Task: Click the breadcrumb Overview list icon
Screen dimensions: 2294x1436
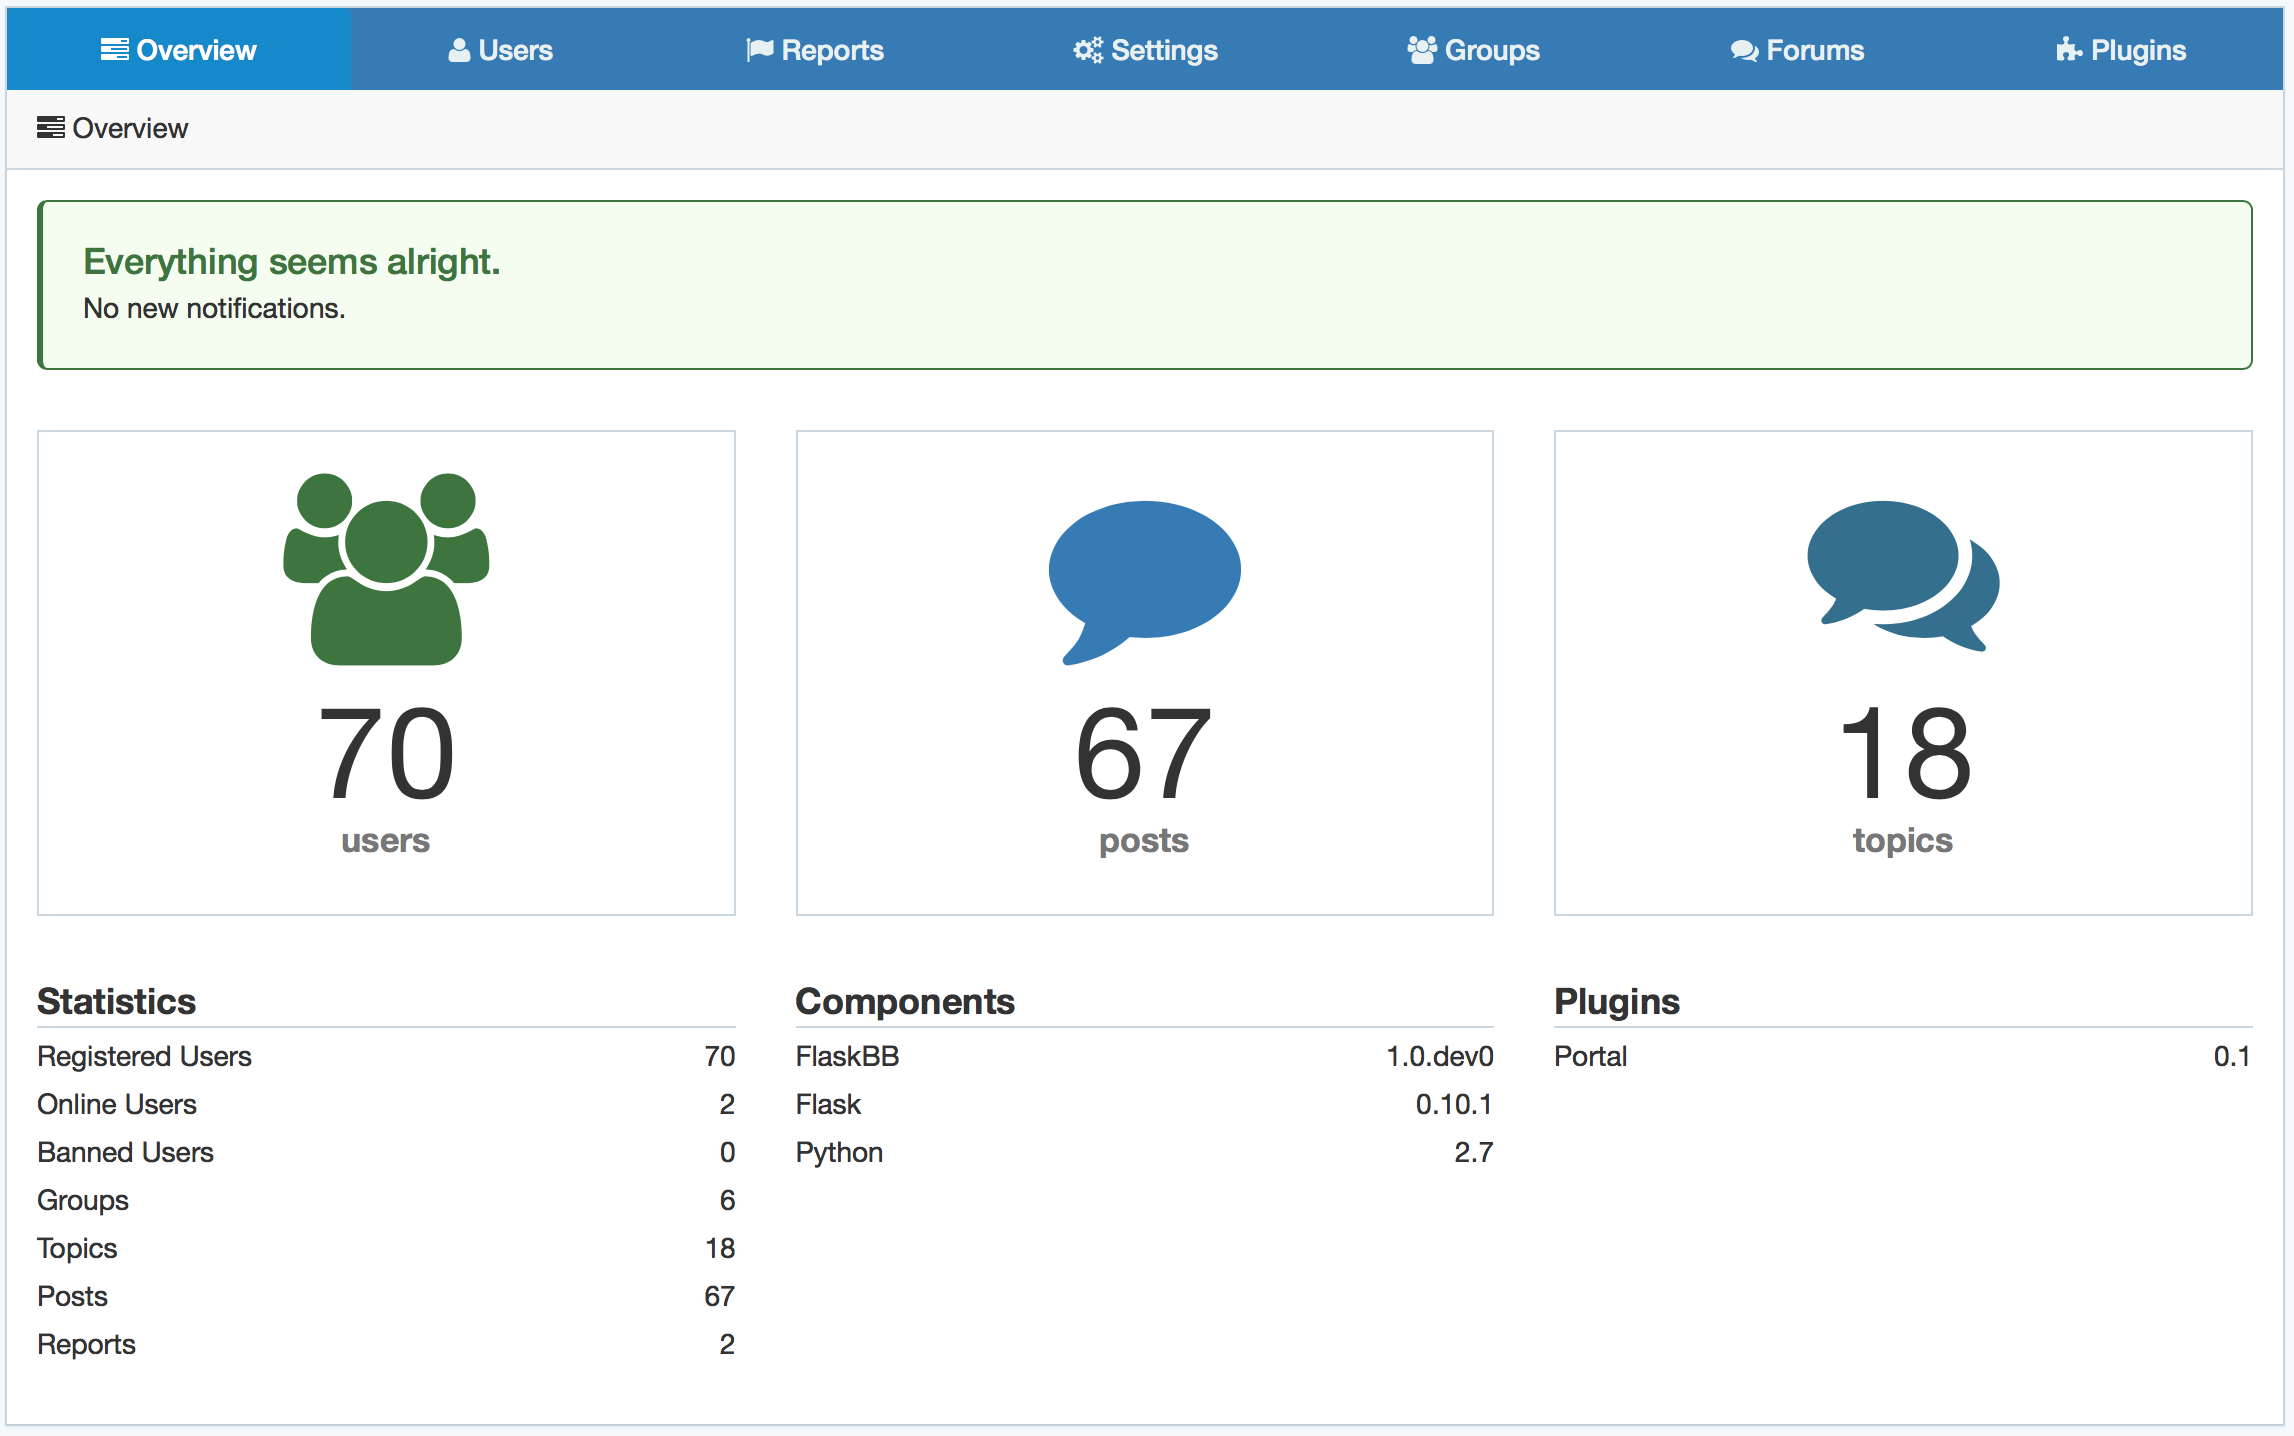Action: [51, 128]
